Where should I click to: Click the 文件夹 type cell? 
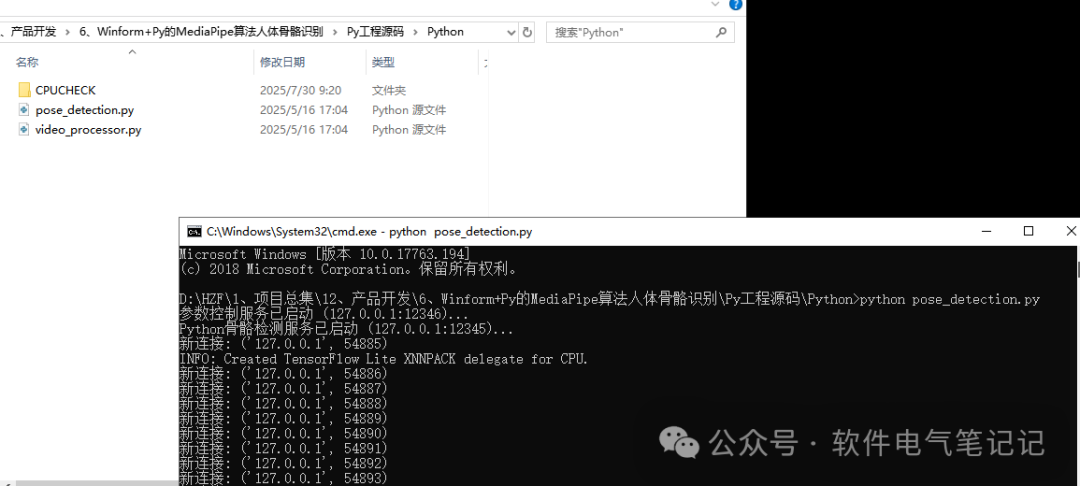pos(389,90)
